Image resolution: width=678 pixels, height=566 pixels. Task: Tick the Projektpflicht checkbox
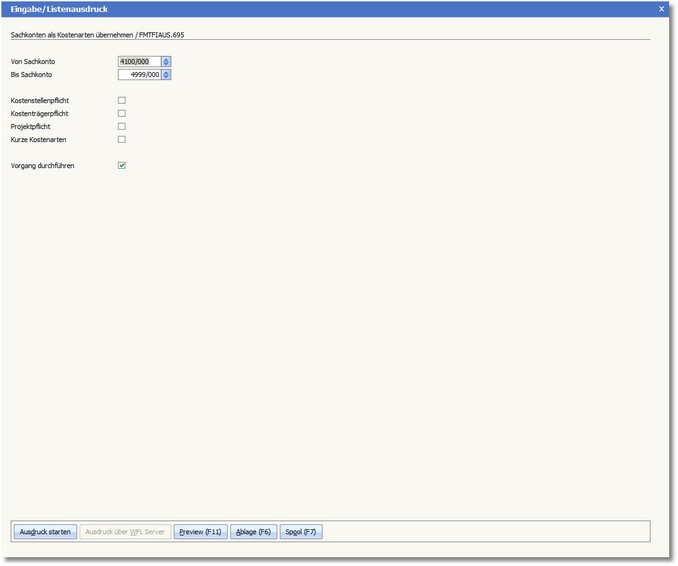(122, 126)
